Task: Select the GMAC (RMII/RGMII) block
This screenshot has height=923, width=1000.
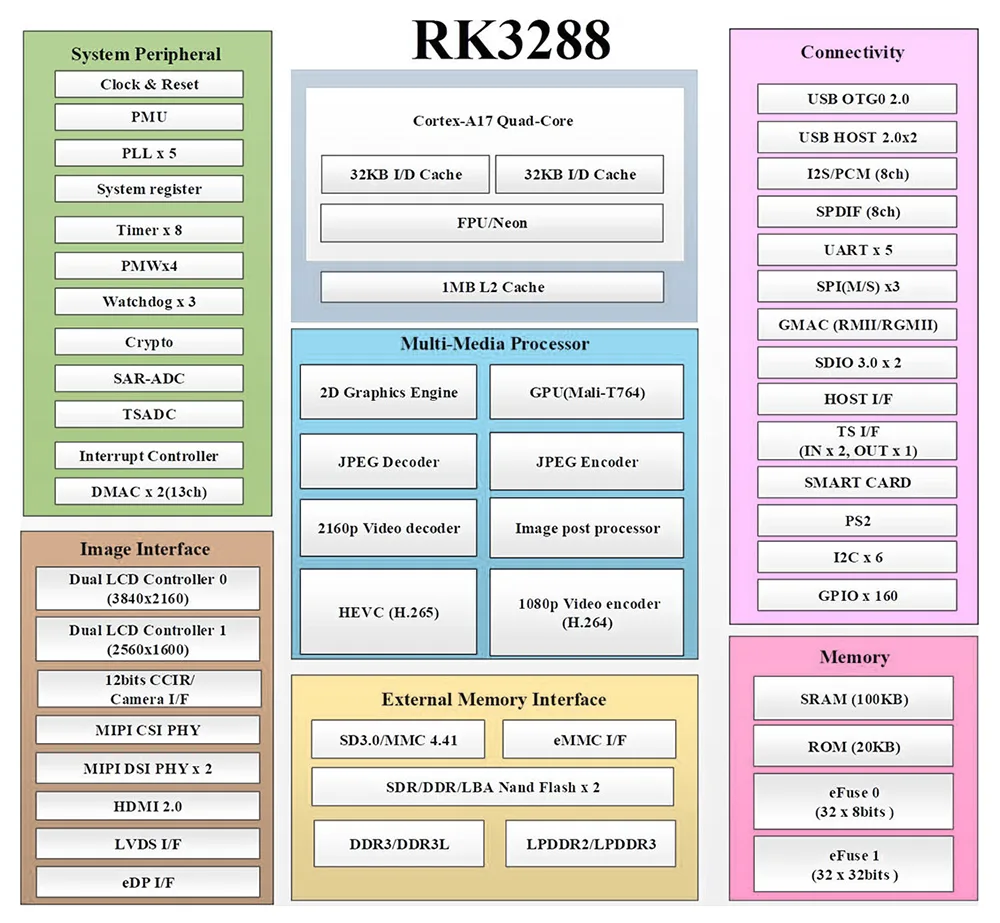Action: (x=857, y=325)
